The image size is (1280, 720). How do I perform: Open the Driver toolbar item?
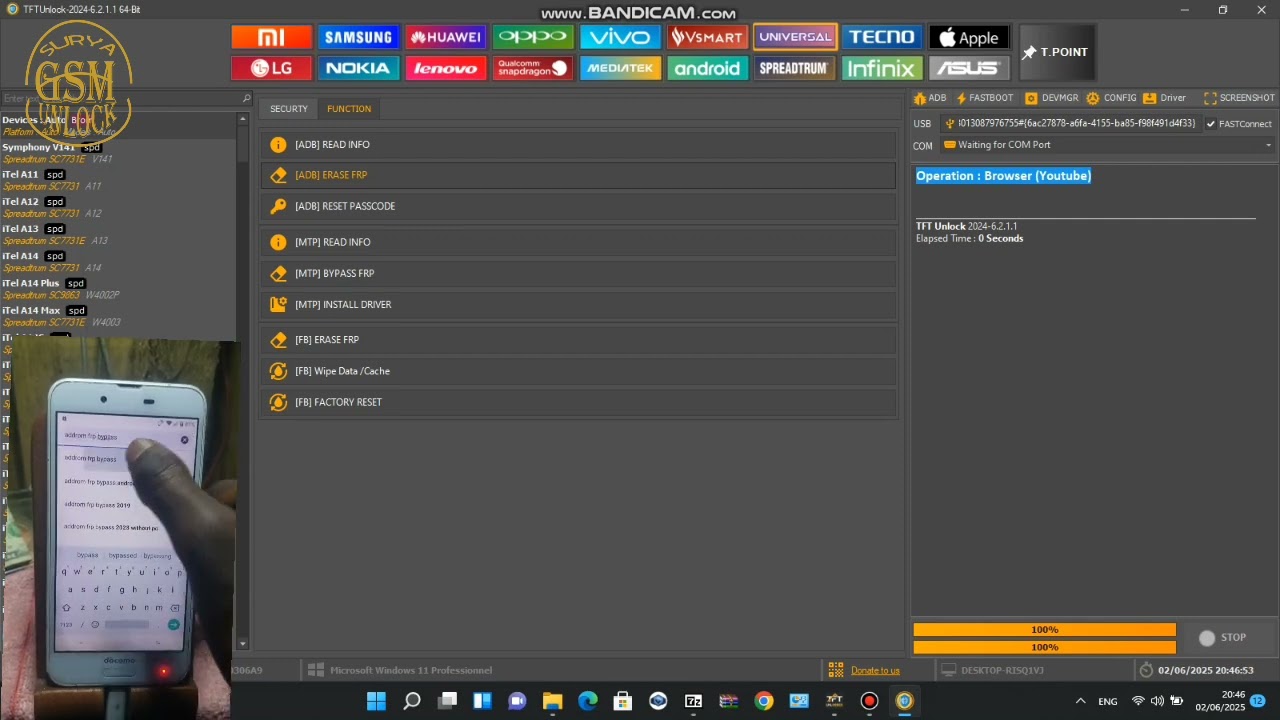pos(1165,98)
